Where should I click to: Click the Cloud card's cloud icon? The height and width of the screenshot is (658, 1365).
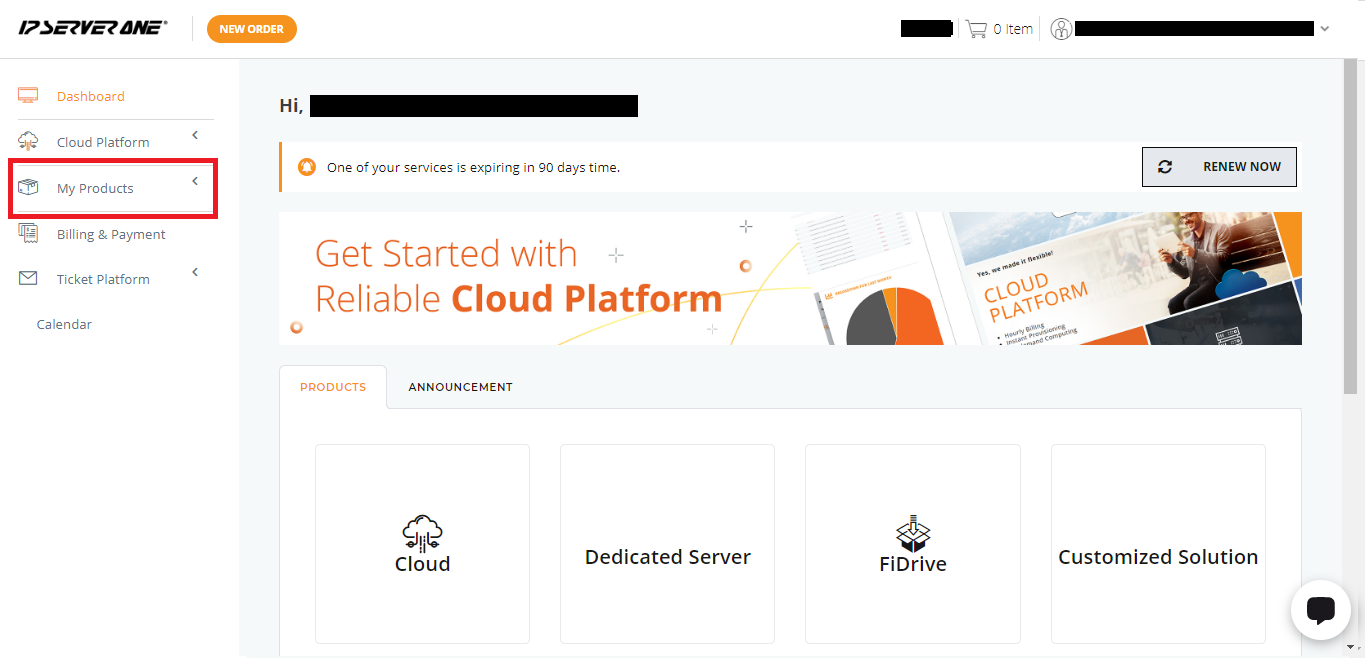(422, 534)
